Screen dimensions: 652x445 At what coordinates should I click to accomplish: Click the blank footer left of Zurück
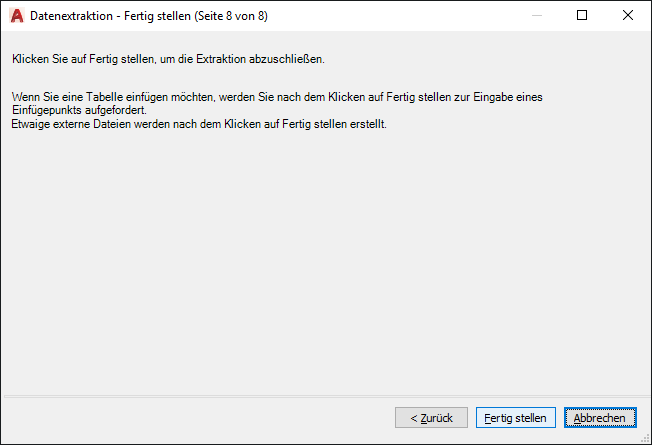pos(200,418)
